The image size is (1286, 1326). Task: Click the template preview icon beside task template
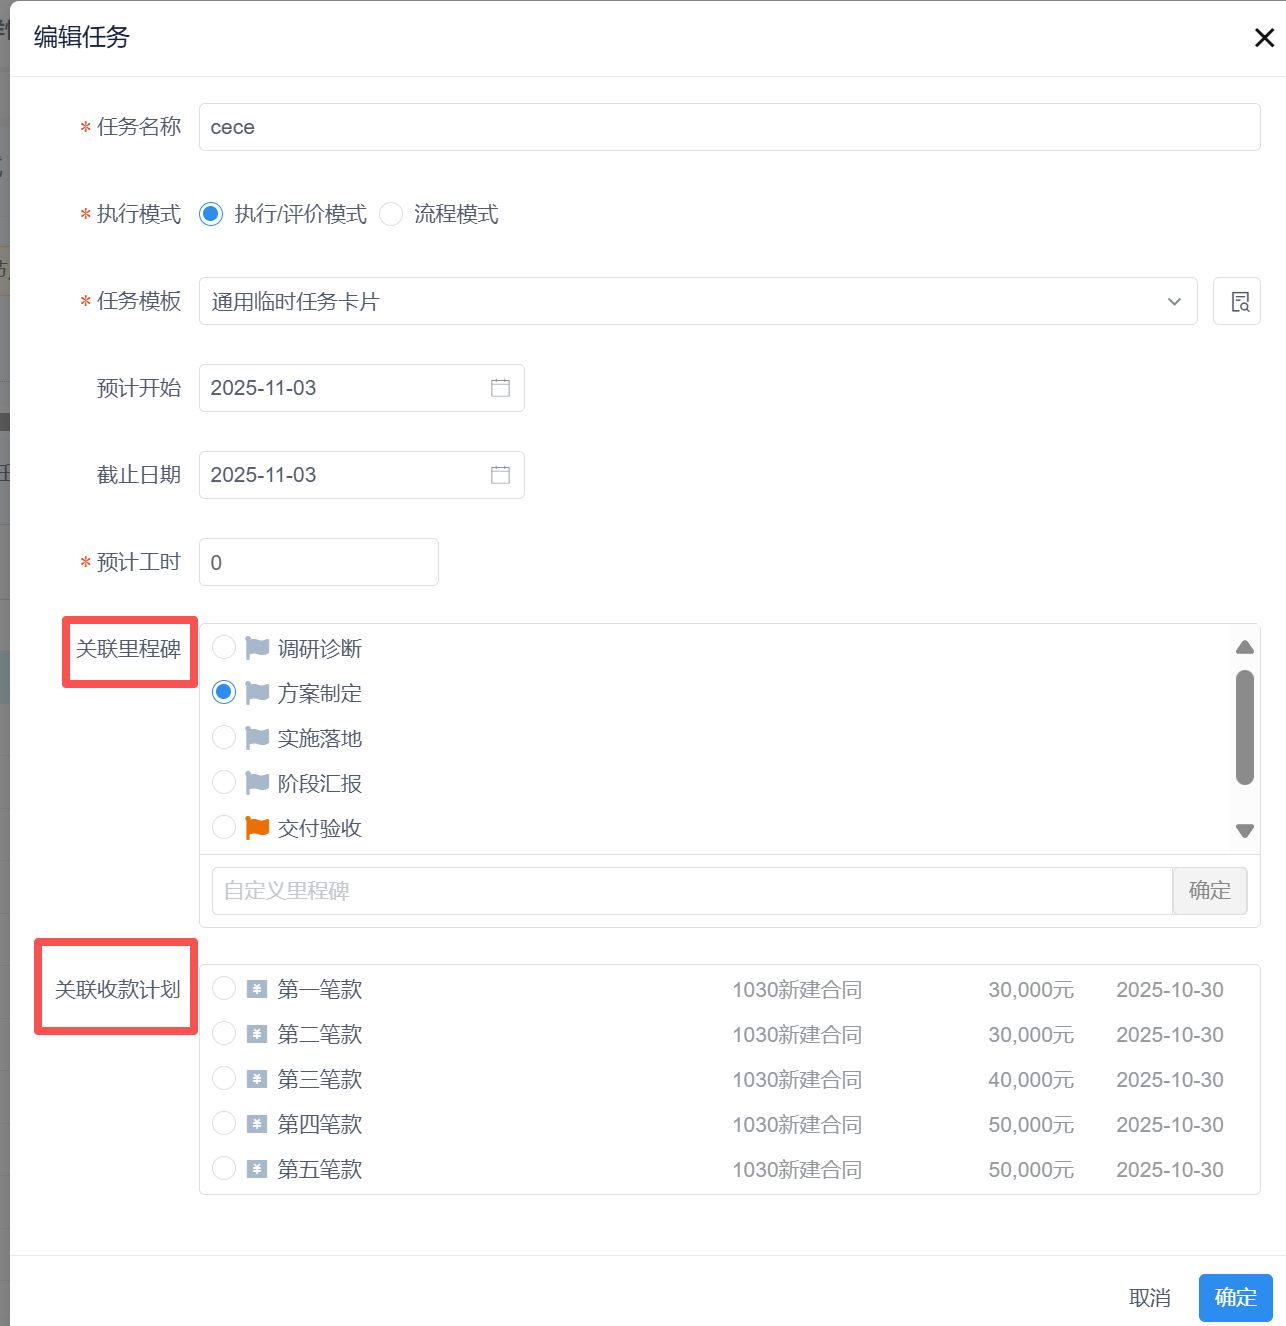[1237, 301]
